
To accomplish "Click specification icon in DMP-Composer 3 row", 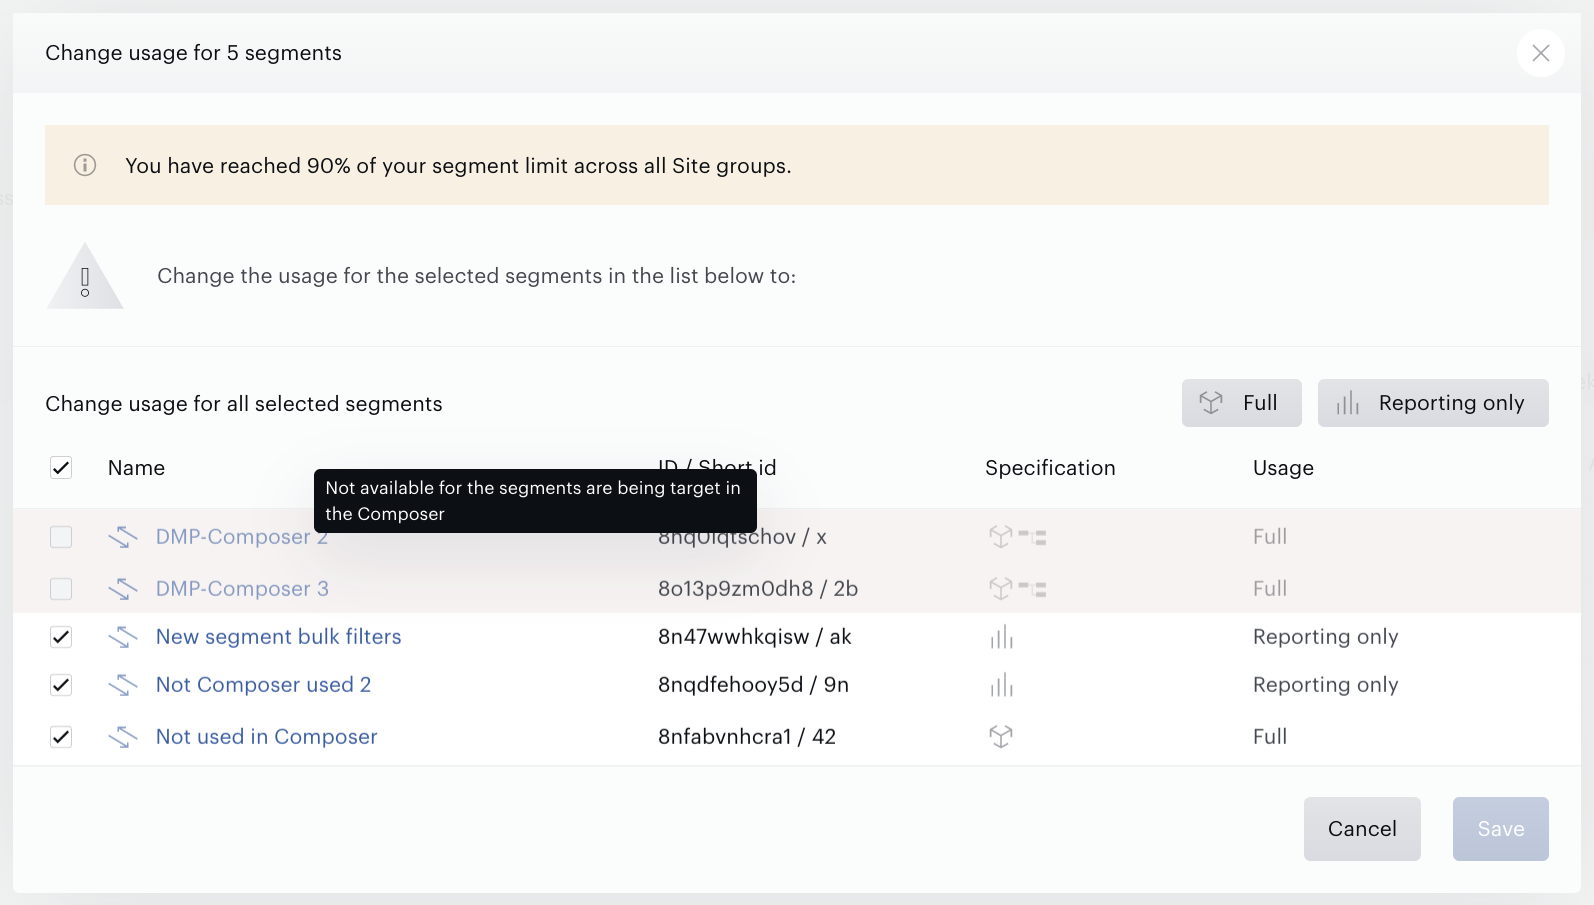I will point(1017,589).
